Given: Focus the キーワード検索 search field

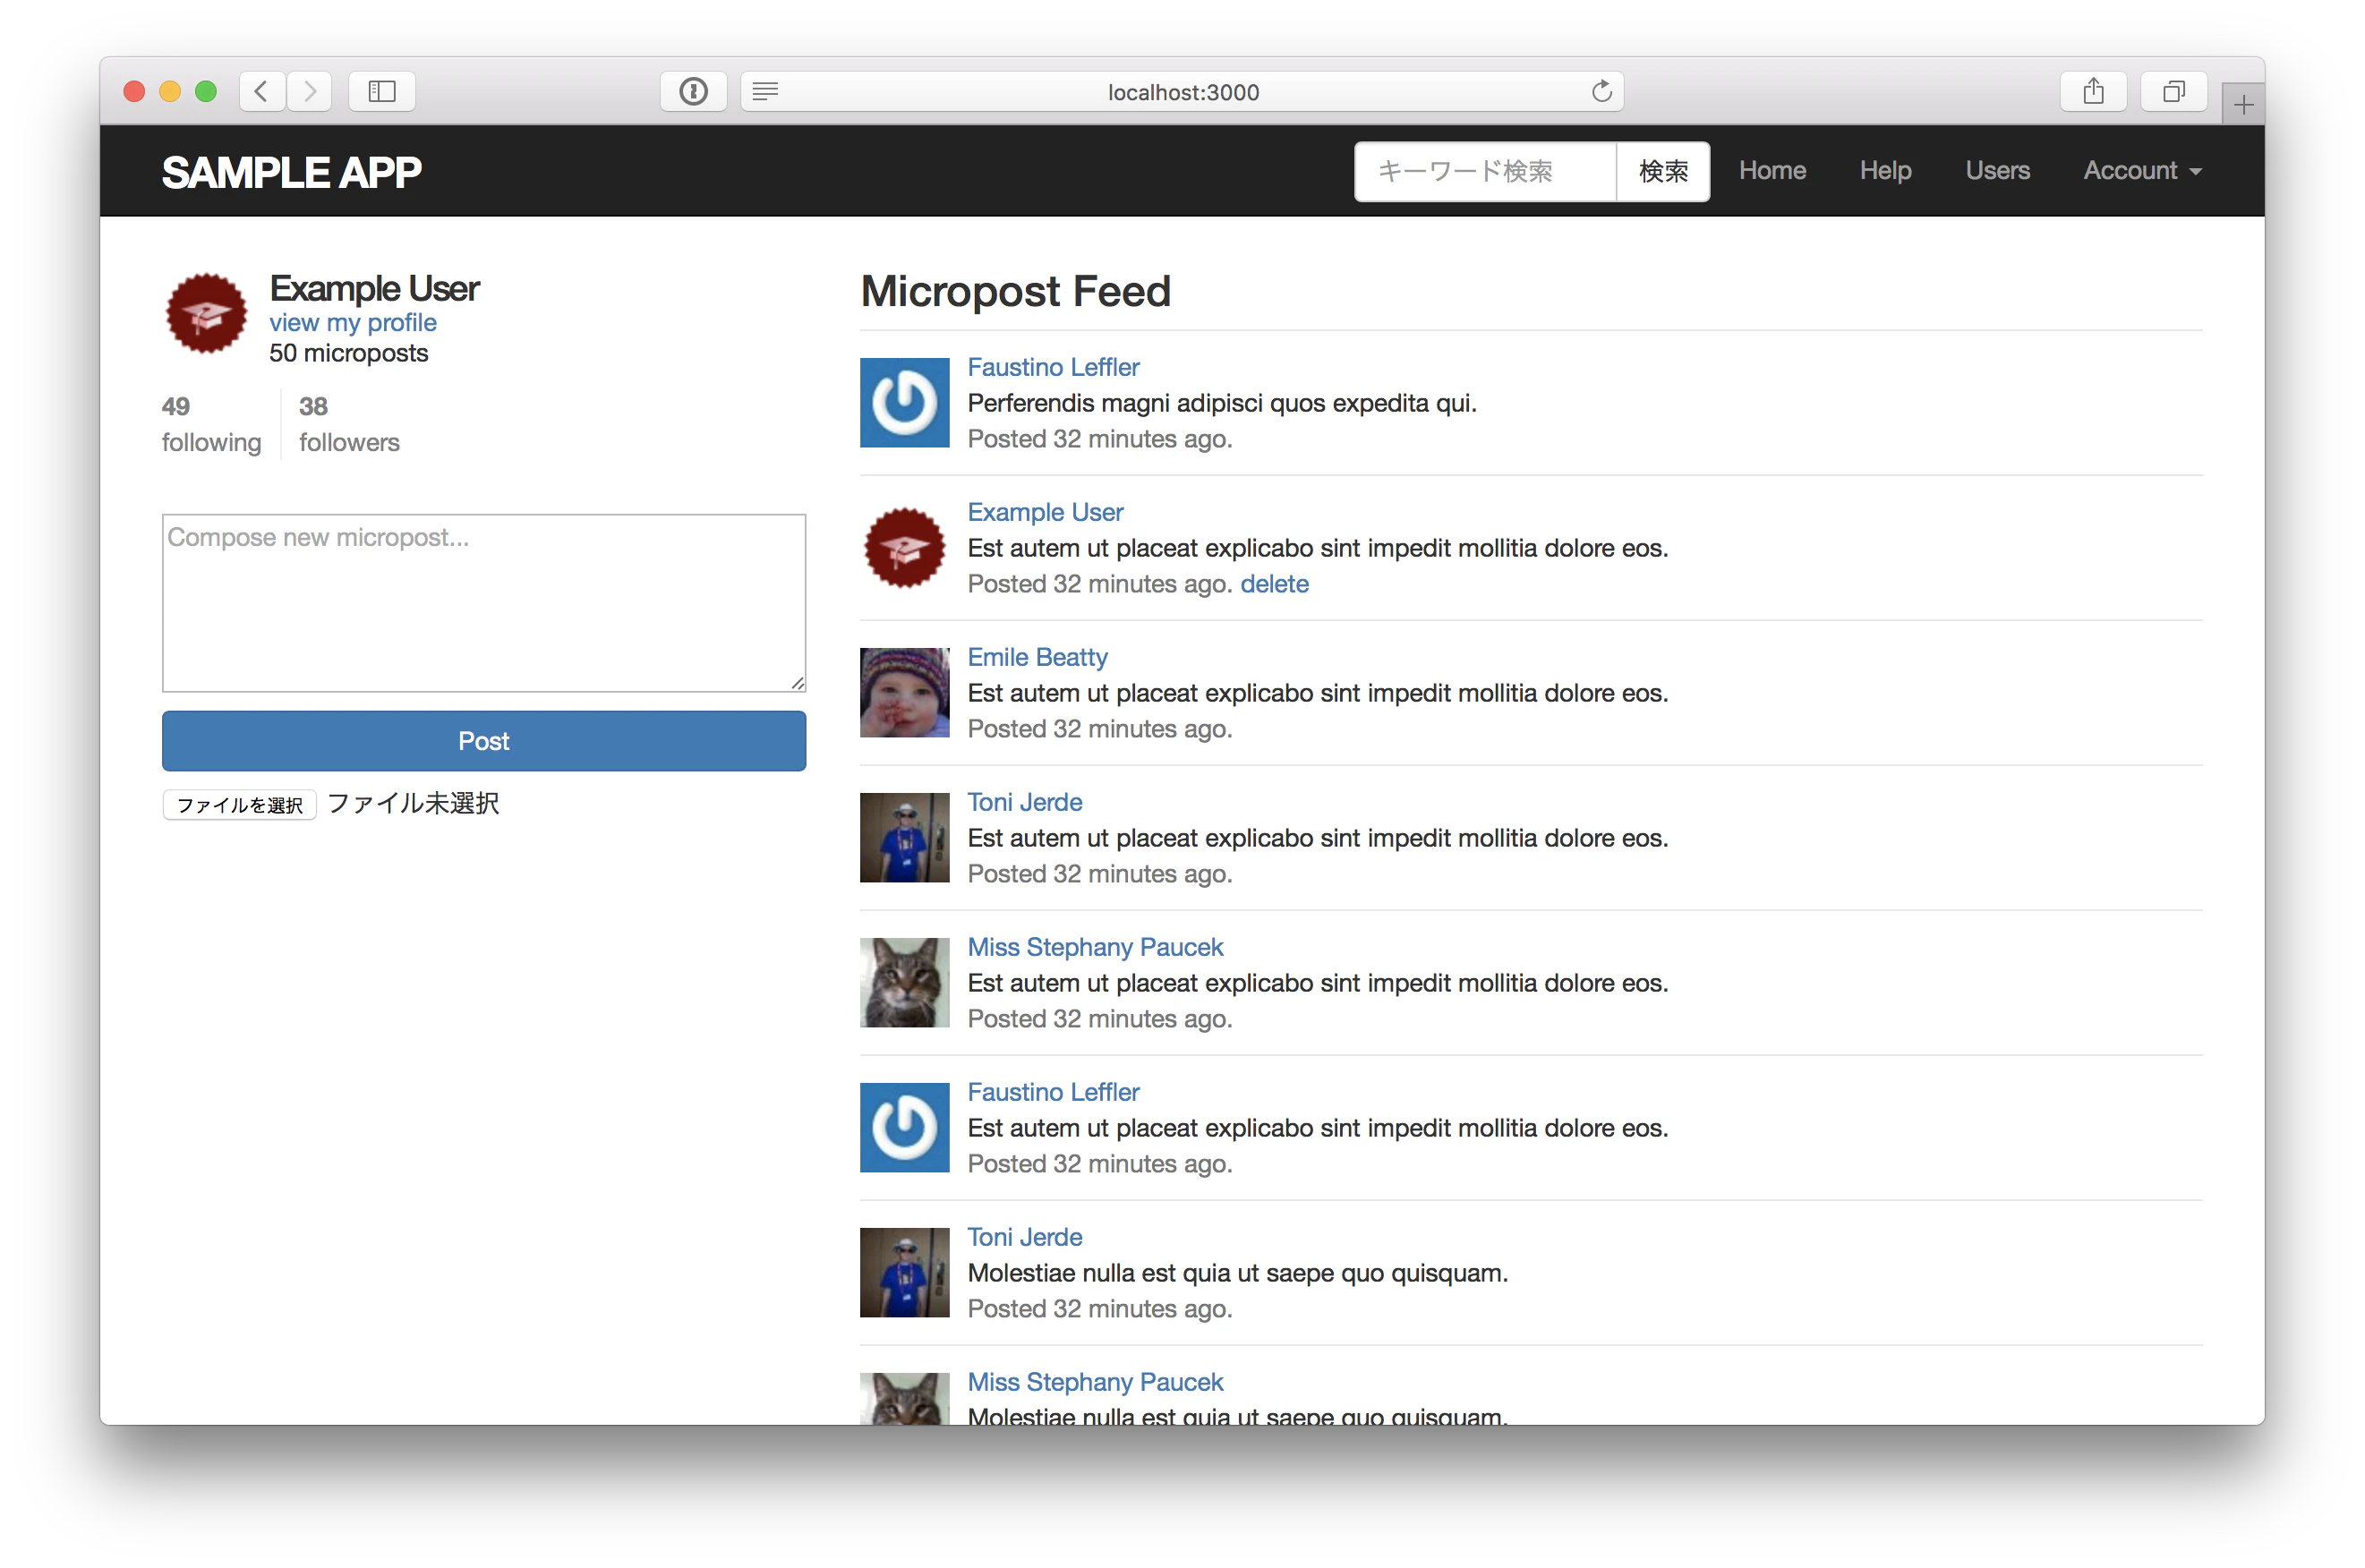Looking at the screenshot, I should [1485, 171].
